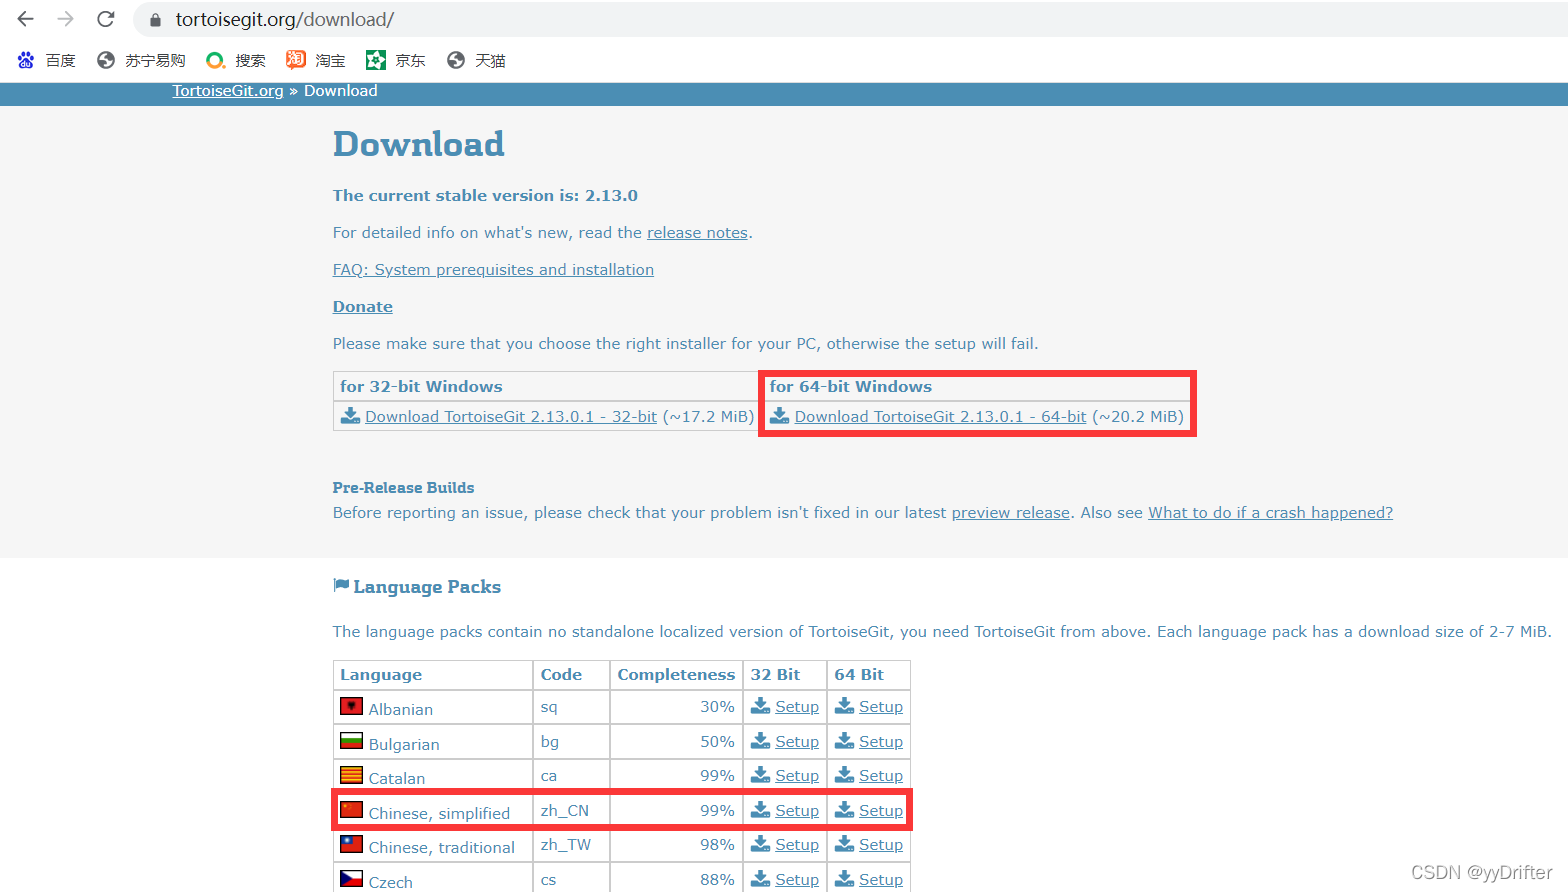Click Bulgarian 32 Bit Setup link
The width and height of the screenshot is (1568, 892).
[x=797, y=742]
